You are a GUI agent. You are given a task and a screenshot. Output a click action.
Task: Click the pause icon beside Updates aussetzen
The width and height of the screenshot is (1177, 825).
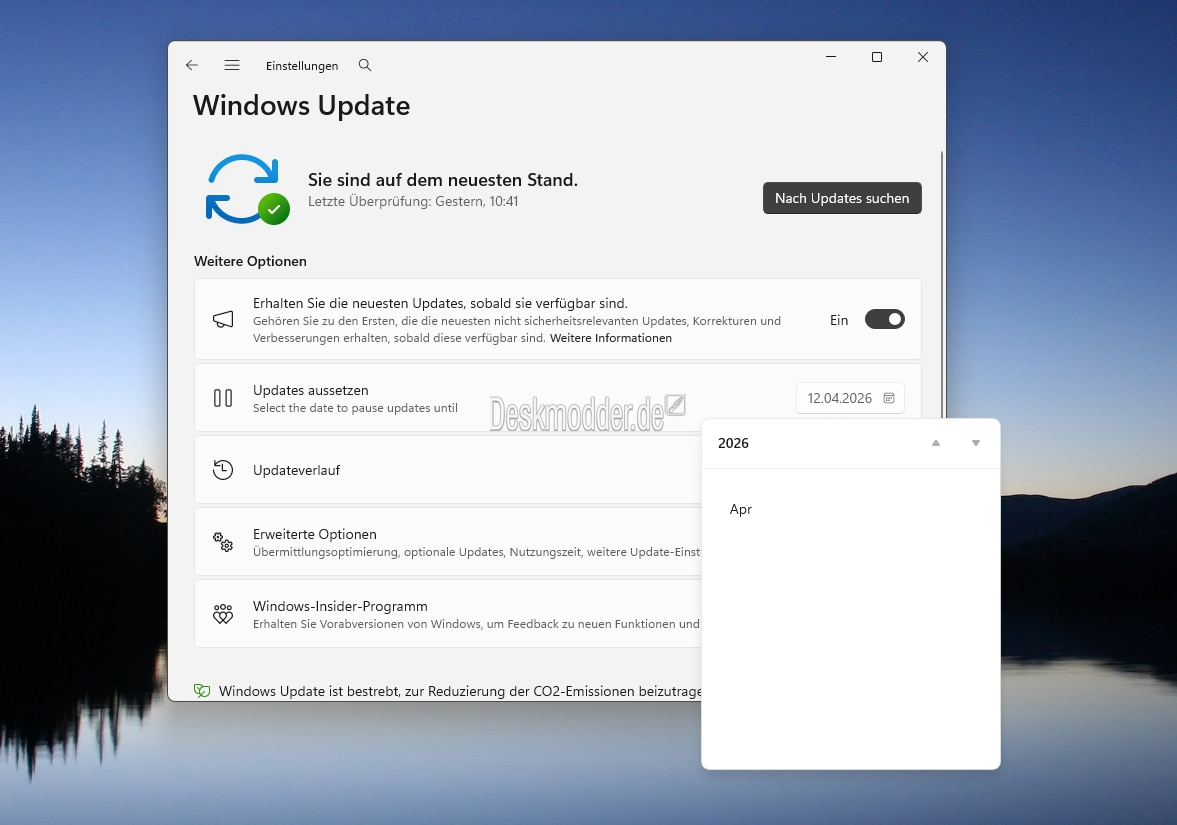pos(223,398)
